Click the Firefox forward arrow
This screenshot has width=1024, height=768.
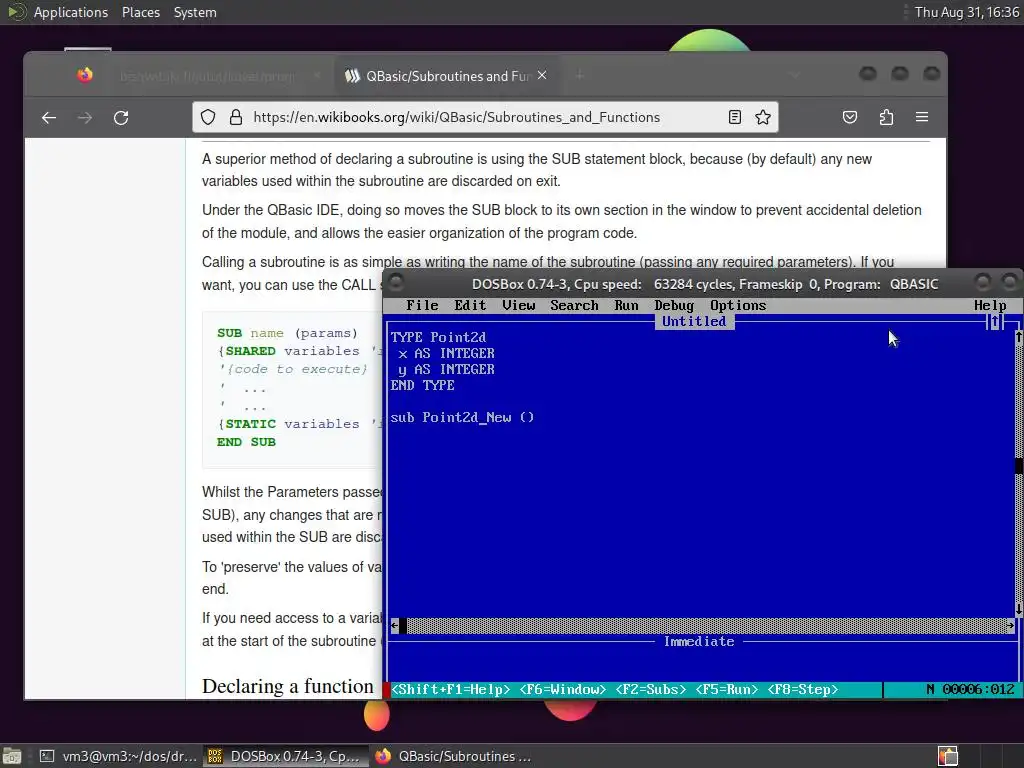click(x=85, y=118)
